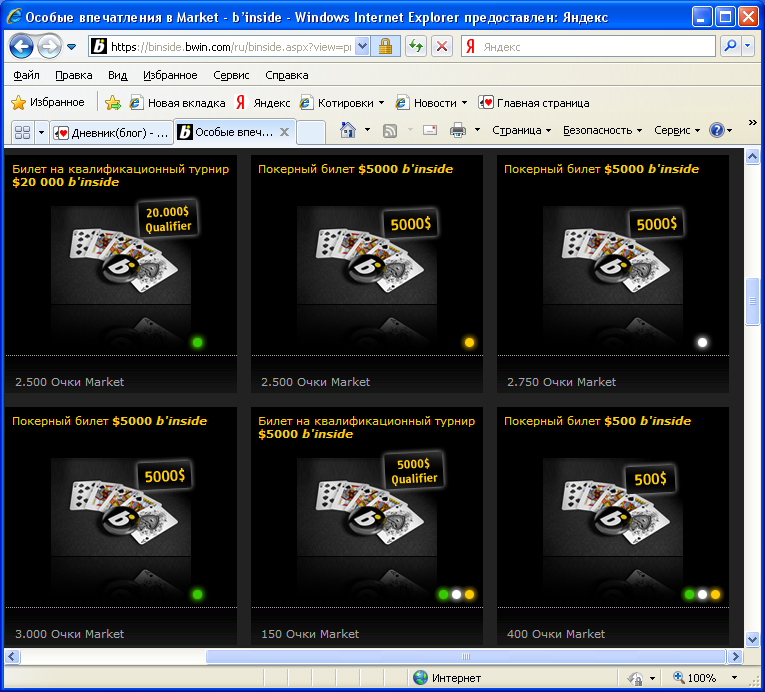The width and height of the screenshot is (765, 692).
Task: Click the Избранное star favorites button
Action: [x=48, y=102]
